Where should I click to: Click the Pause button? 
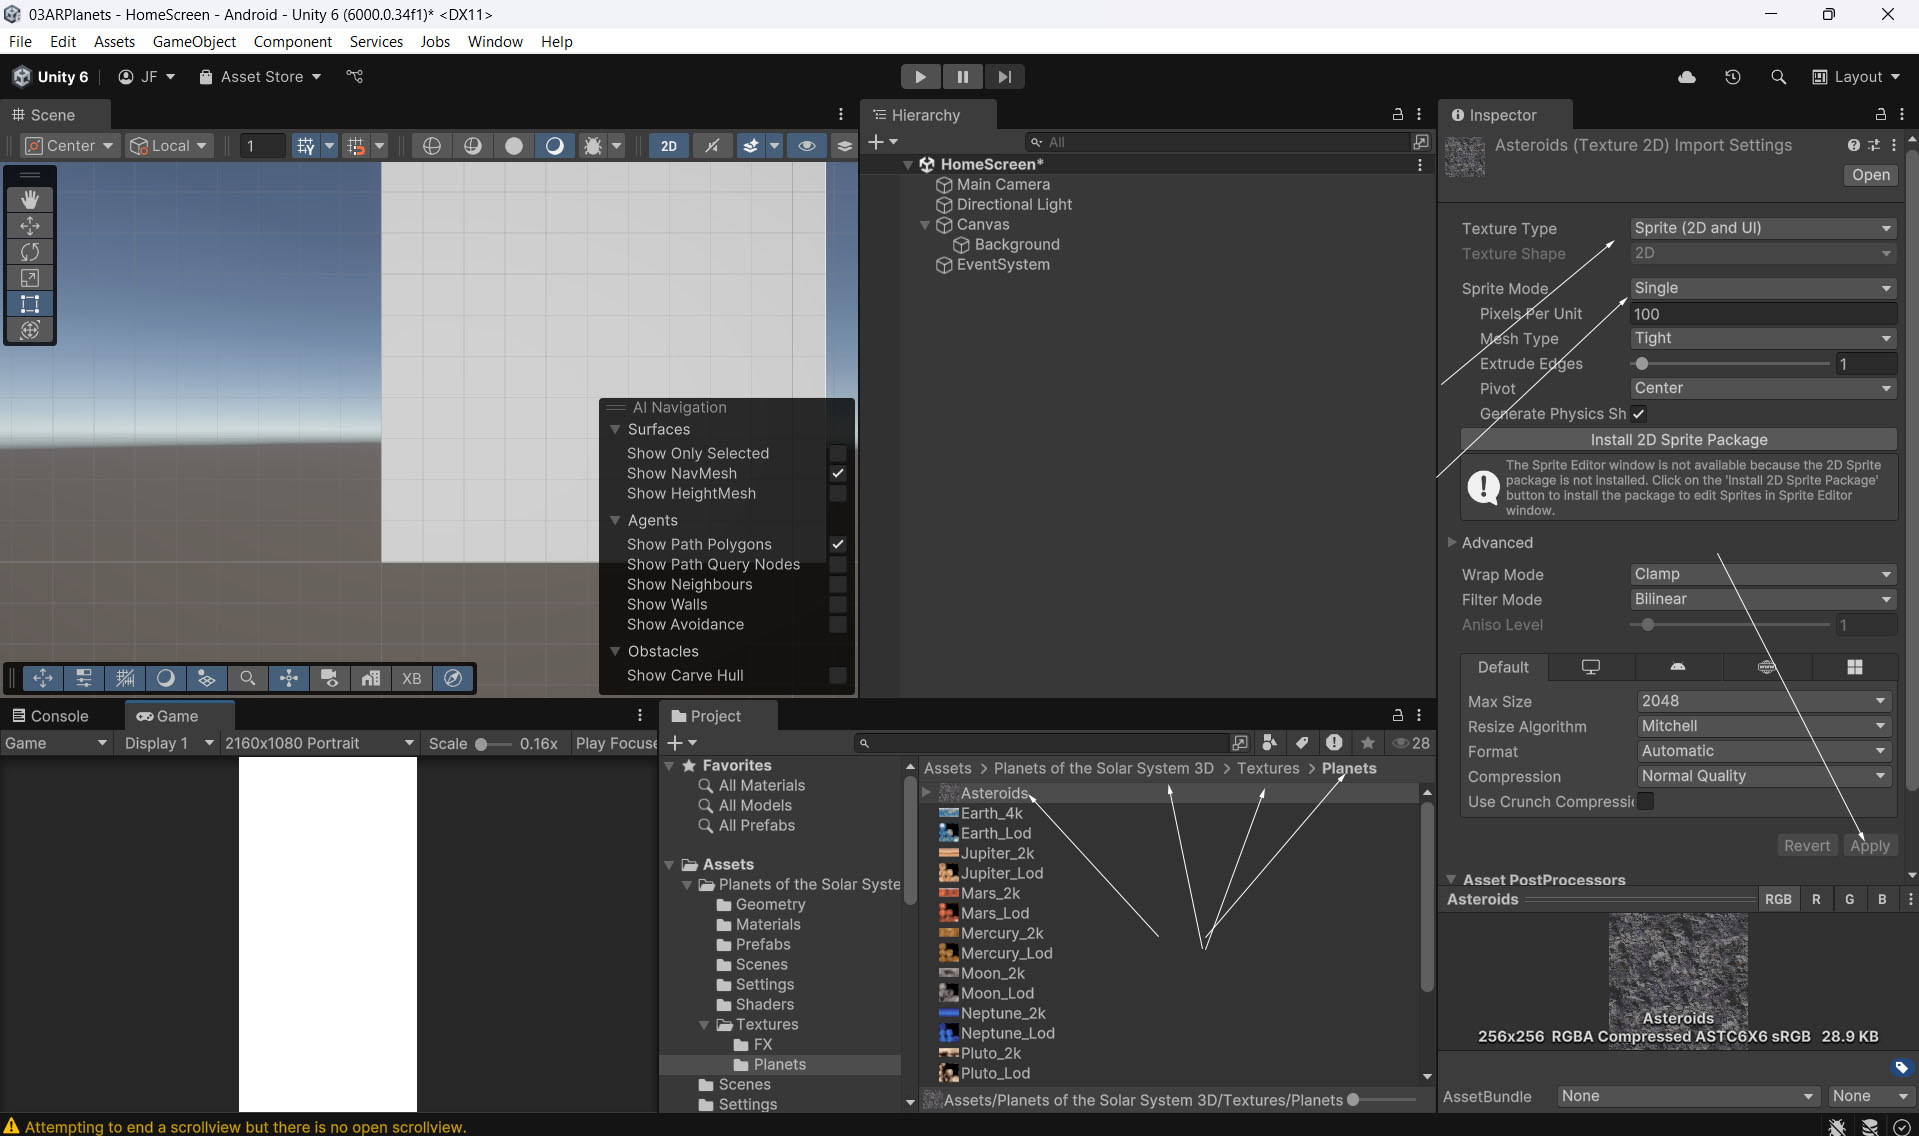tap(962, 77)
